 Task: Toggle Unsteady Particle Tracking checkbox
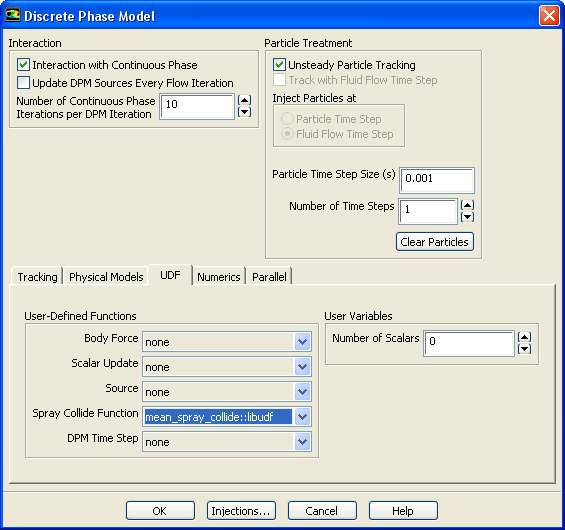(x=279, y=65)
